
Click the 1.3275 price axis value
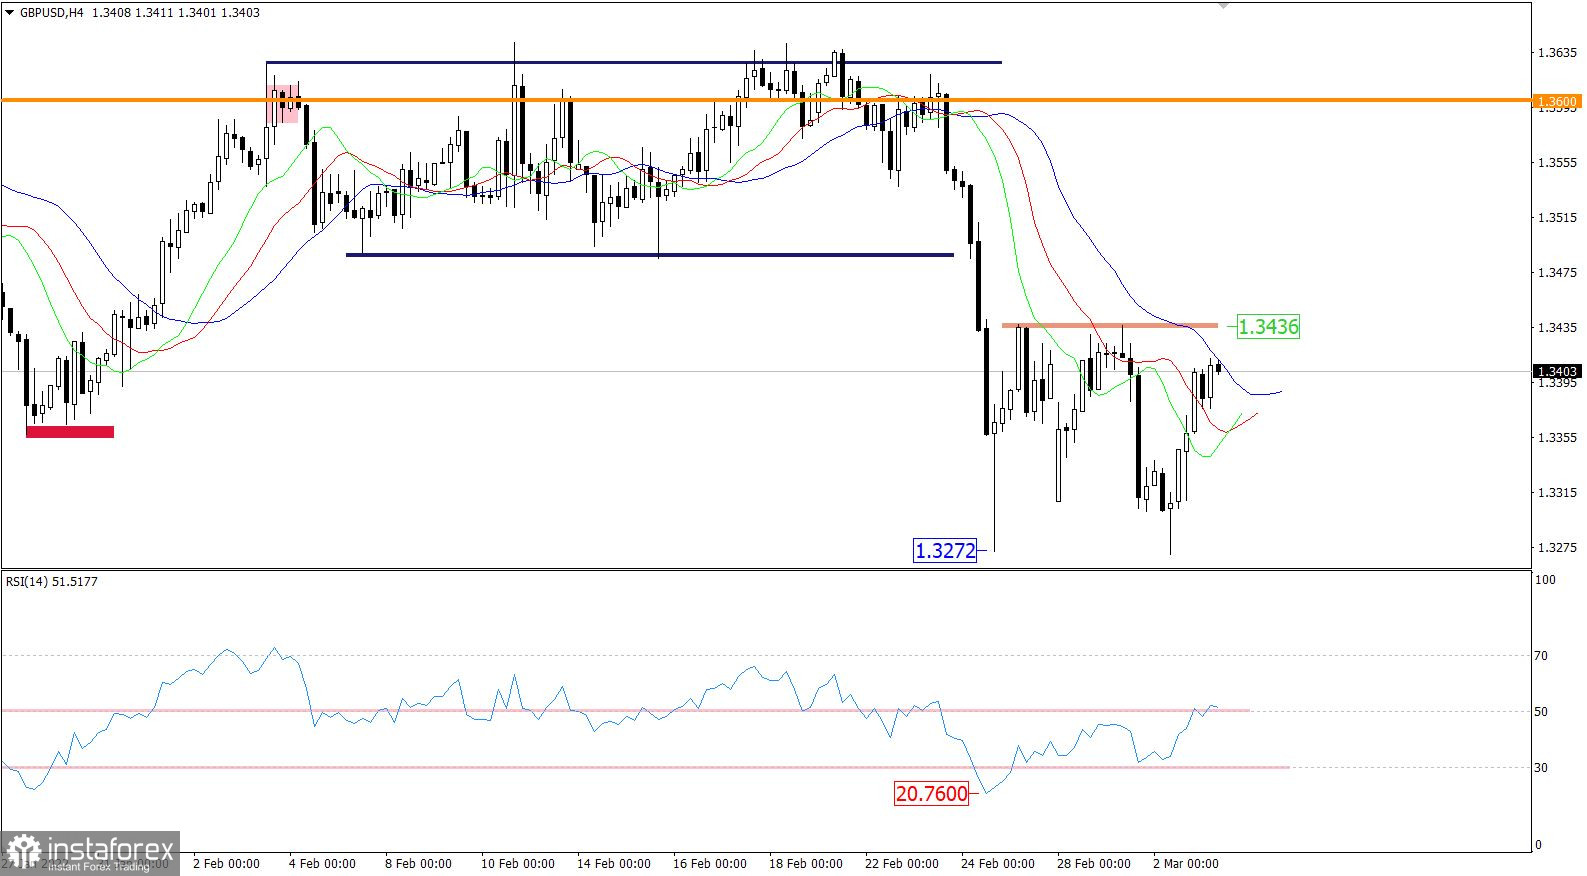[1557, 548]
